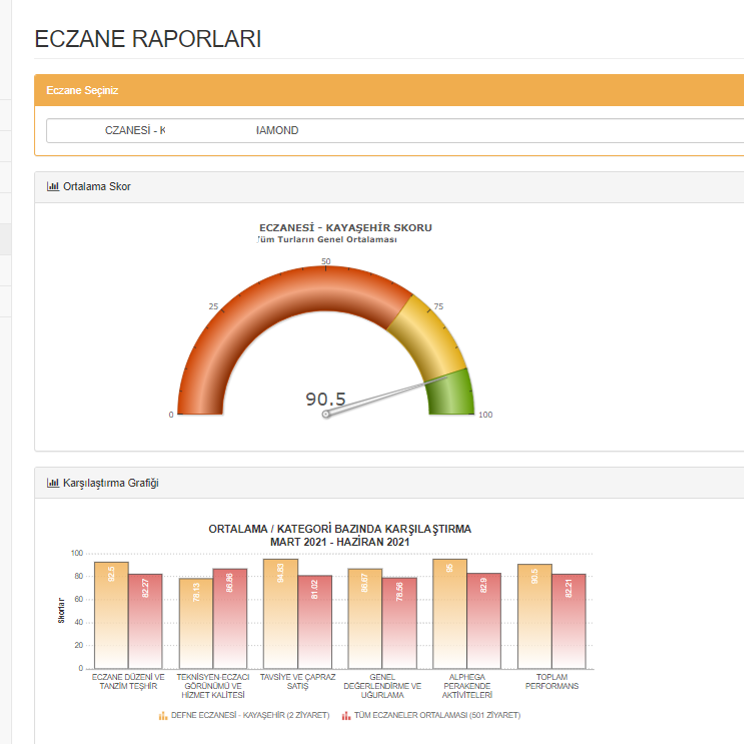Click the ECZANE RAPORLARI page title
Image resolution: width=744 pixels, height=744 pixels.
click(147, 39)
